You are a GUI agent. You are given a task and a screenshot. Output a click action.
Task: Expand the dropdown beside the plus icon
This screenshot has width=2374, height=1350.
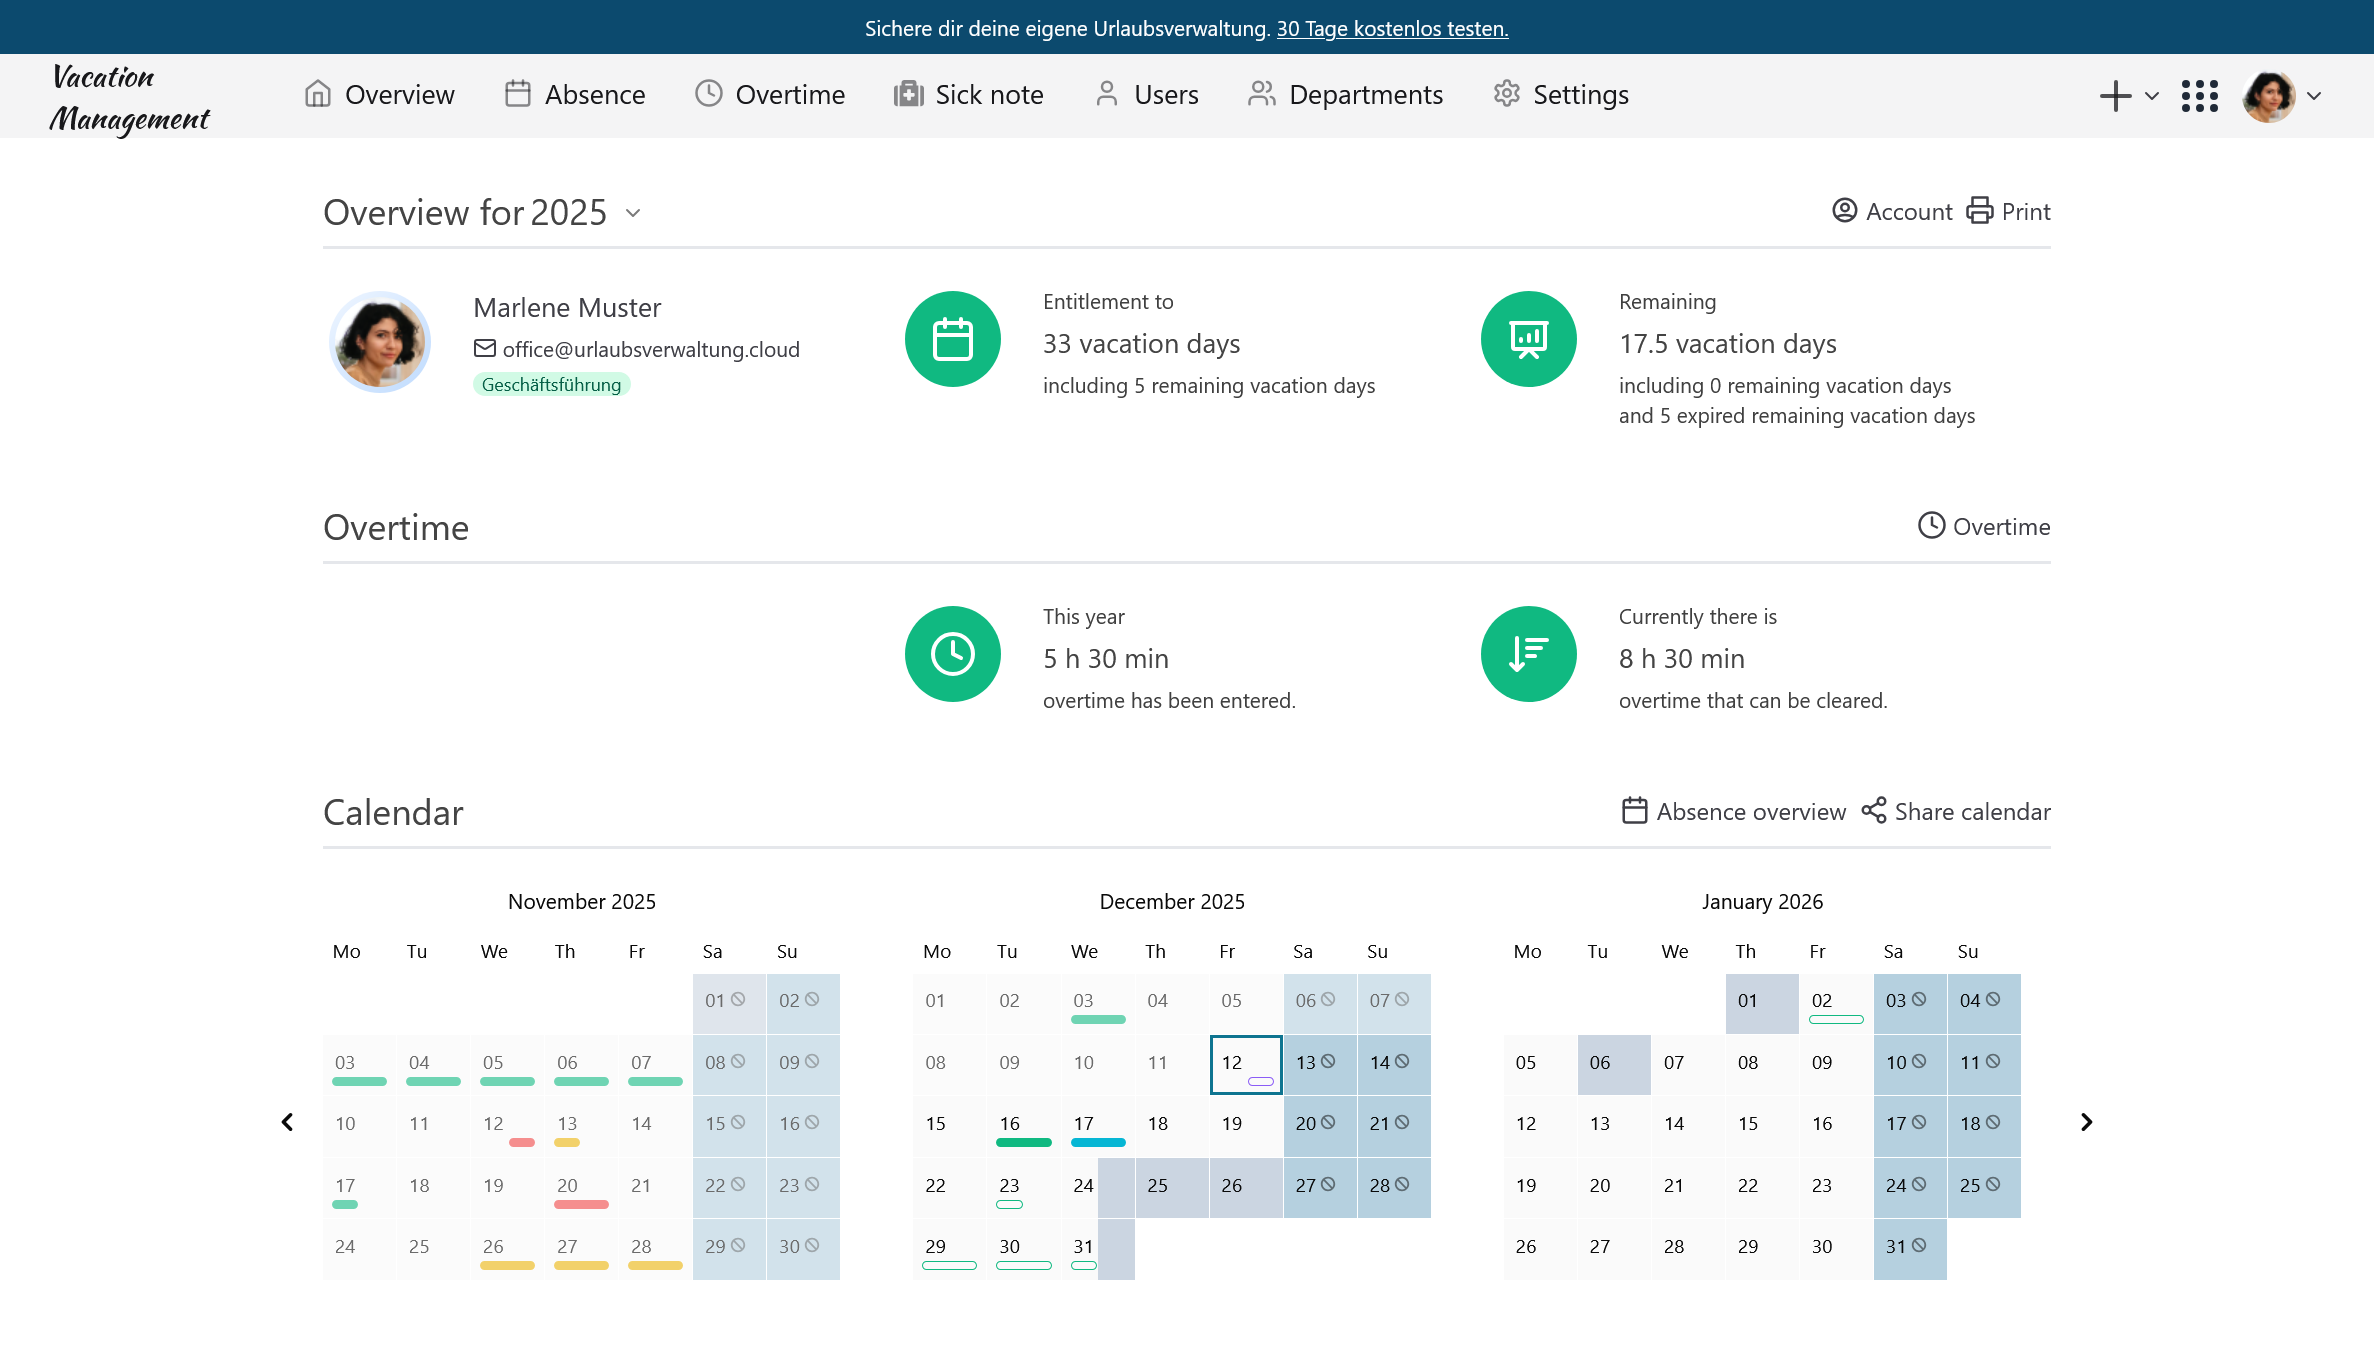[x=2152, y=96]
